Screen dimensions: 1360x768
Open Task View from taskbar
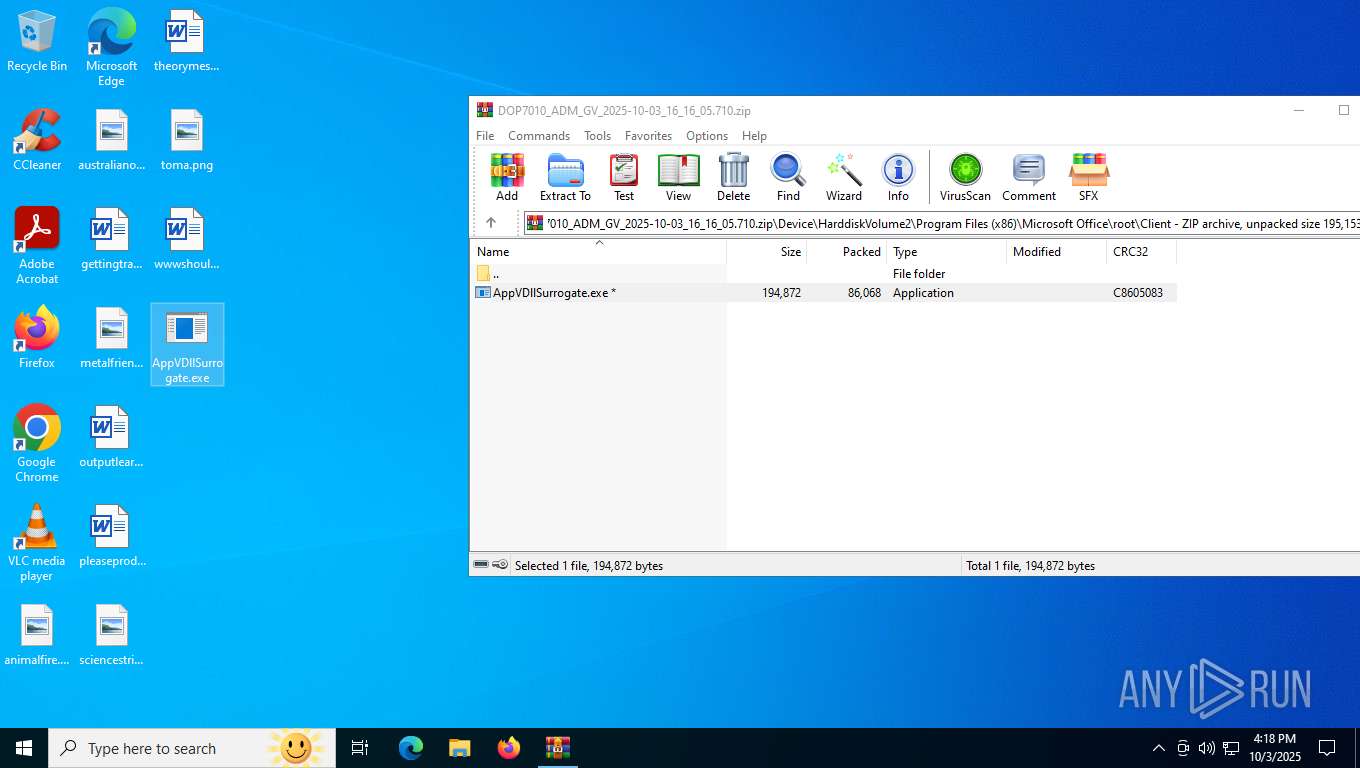click(x=360, y=748)
